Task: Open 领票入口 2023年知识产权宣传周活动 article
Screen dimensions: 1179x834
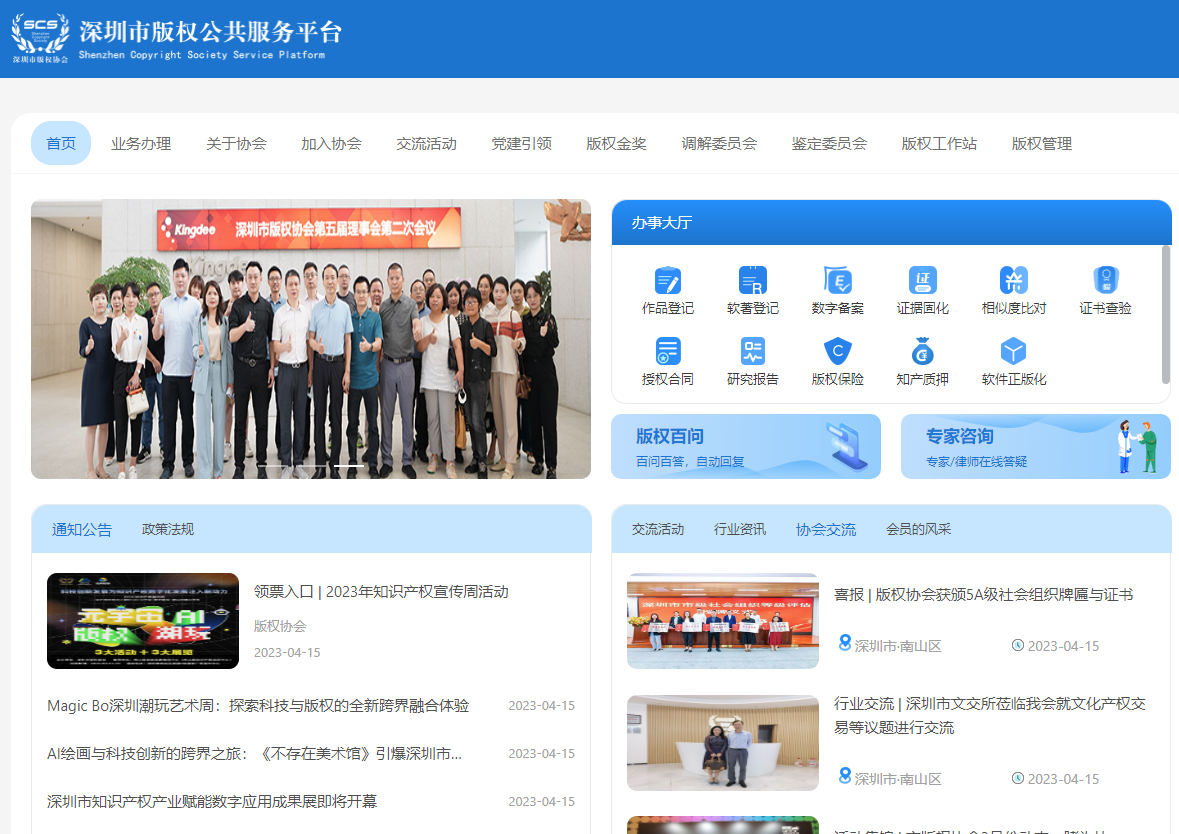Action: pos(381,592)
